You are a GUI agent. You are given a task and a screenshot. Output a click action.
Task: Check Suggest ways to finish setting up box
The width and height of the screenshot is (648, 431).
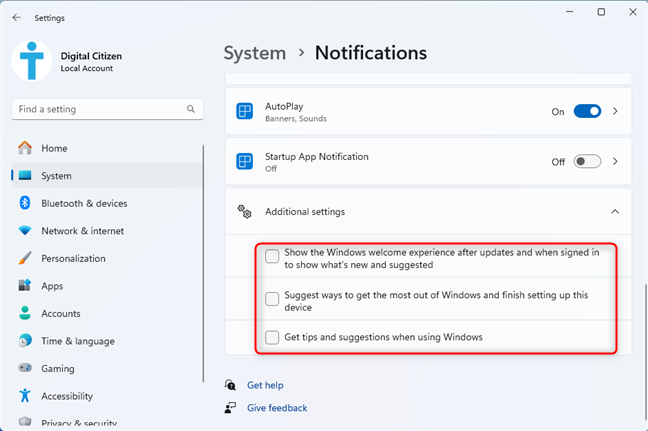coord(272,299)
